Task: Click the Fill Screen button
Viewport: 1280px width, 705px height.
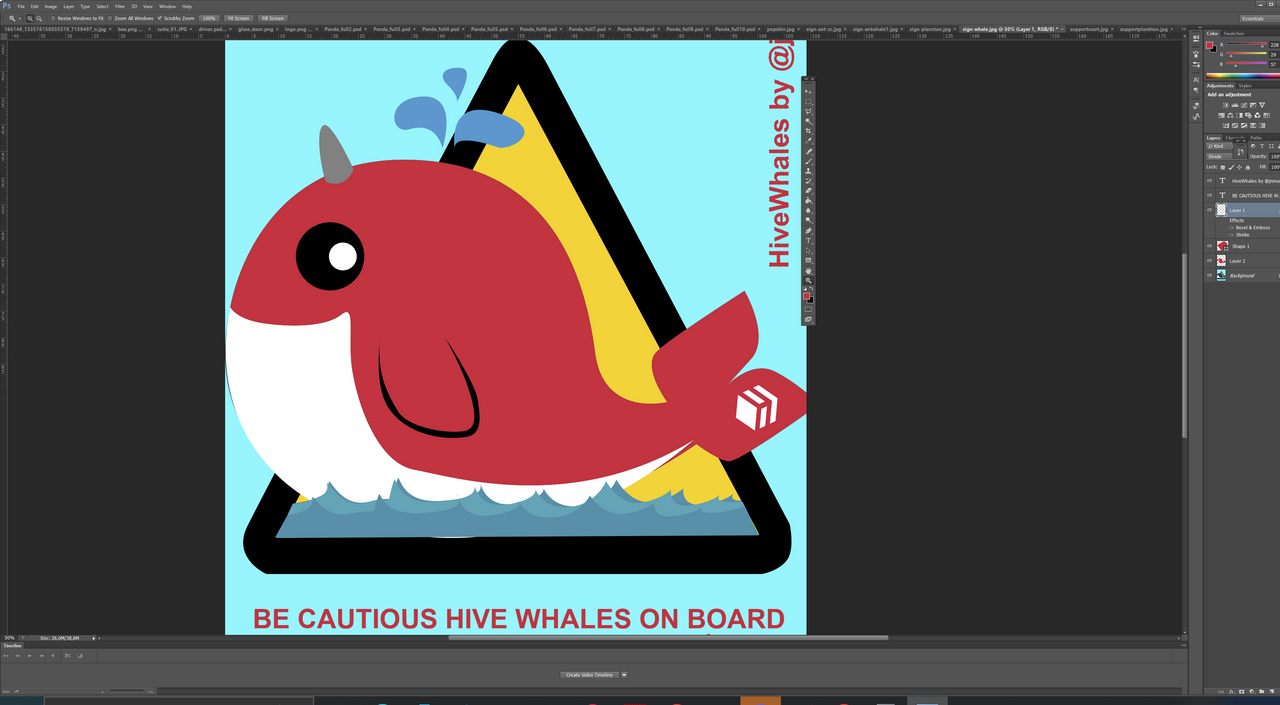Action: 272,18
